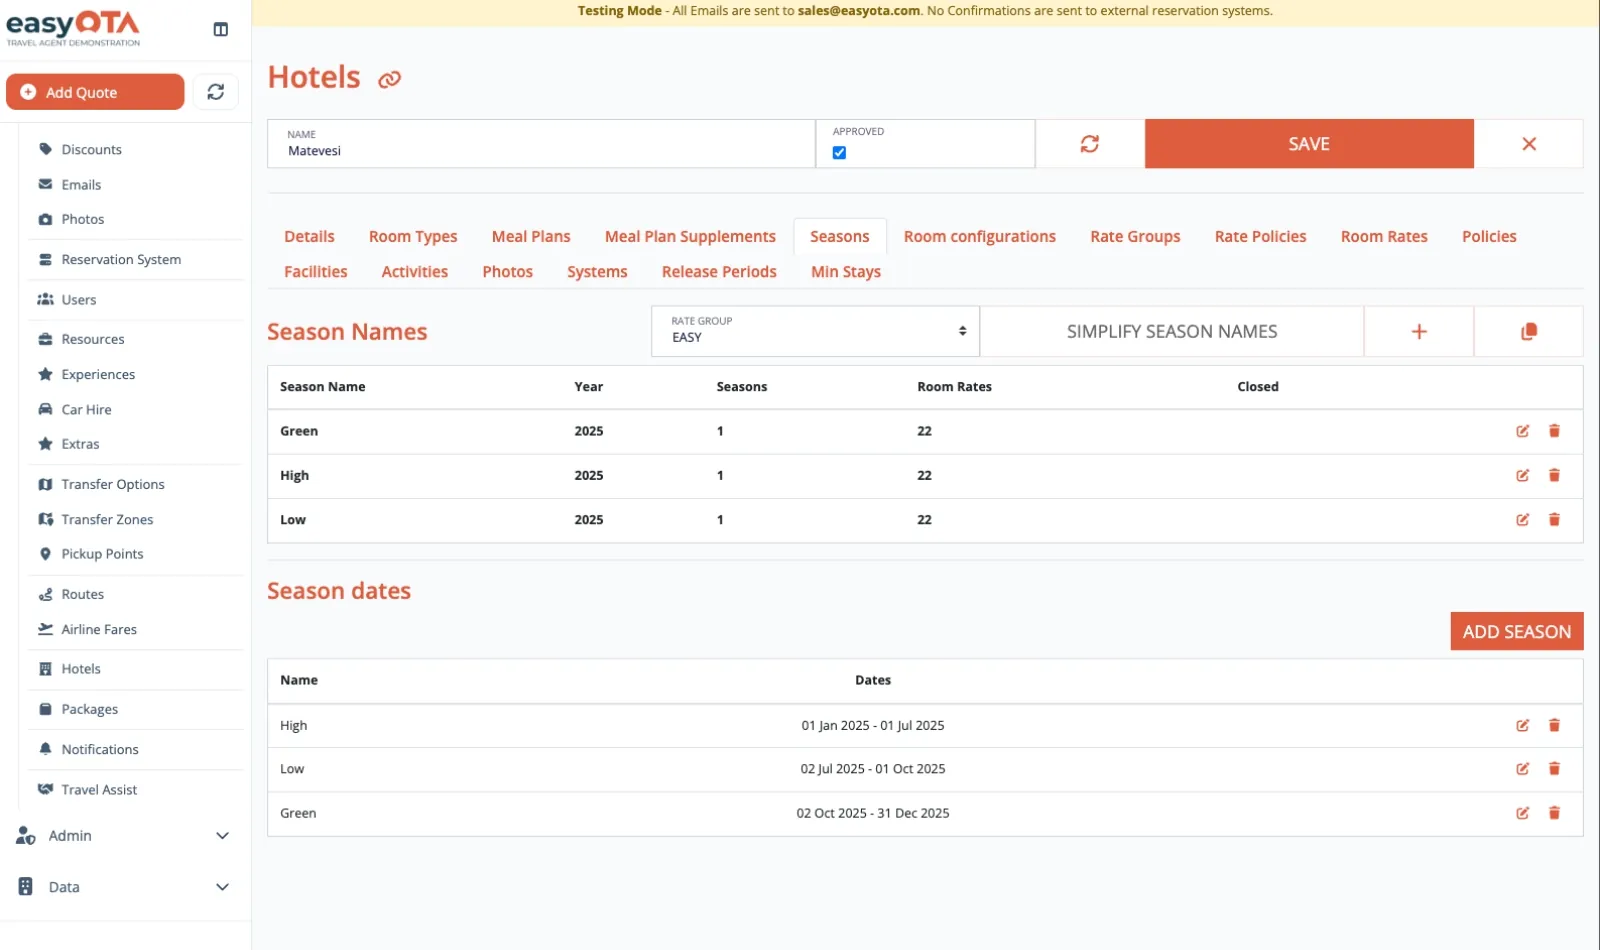Delete the Low season name row

[1554, 519]
